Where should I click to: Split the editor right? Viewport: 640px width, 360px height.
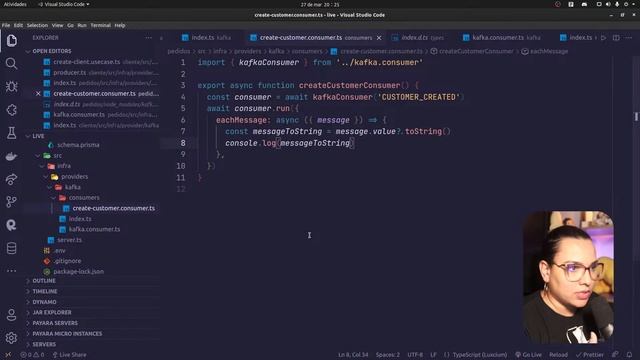(616, 38)
